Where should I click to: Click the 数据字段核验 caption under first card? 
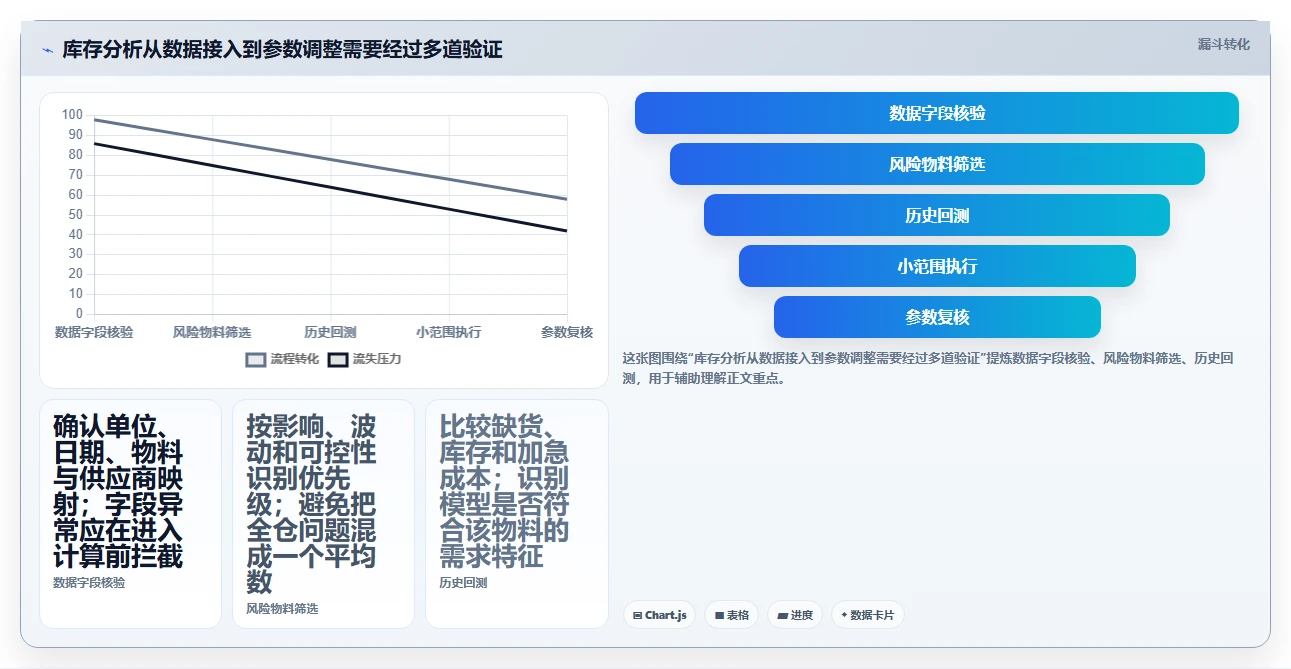tap(89, 582)
